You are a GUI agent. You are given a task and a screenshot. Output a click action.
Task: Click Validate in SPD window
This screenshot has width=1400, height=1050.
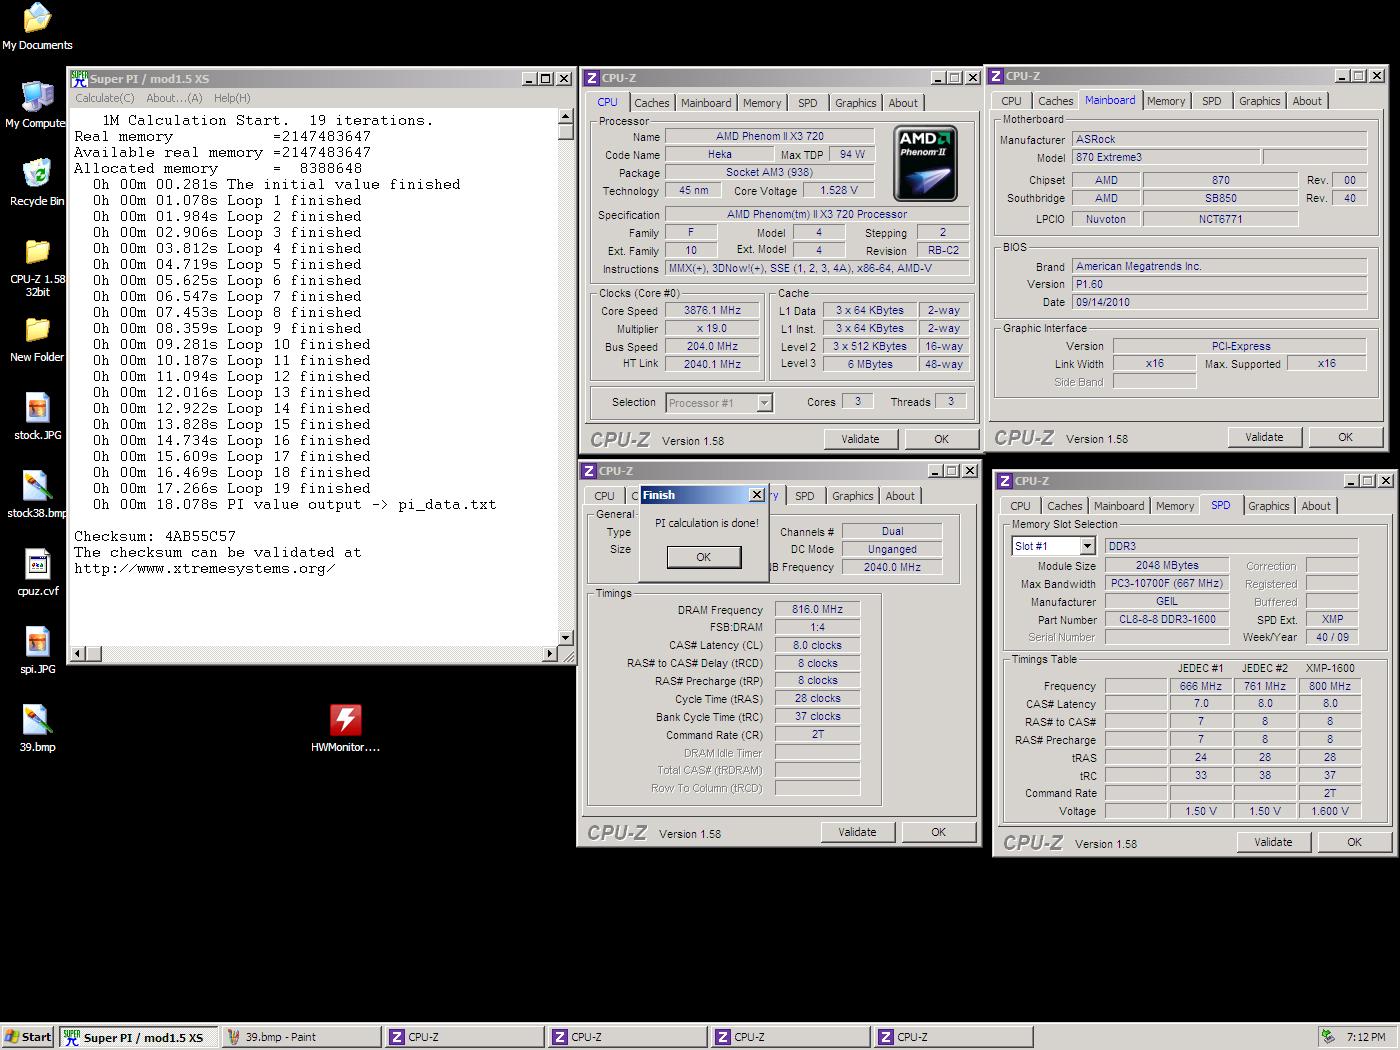1273,842
